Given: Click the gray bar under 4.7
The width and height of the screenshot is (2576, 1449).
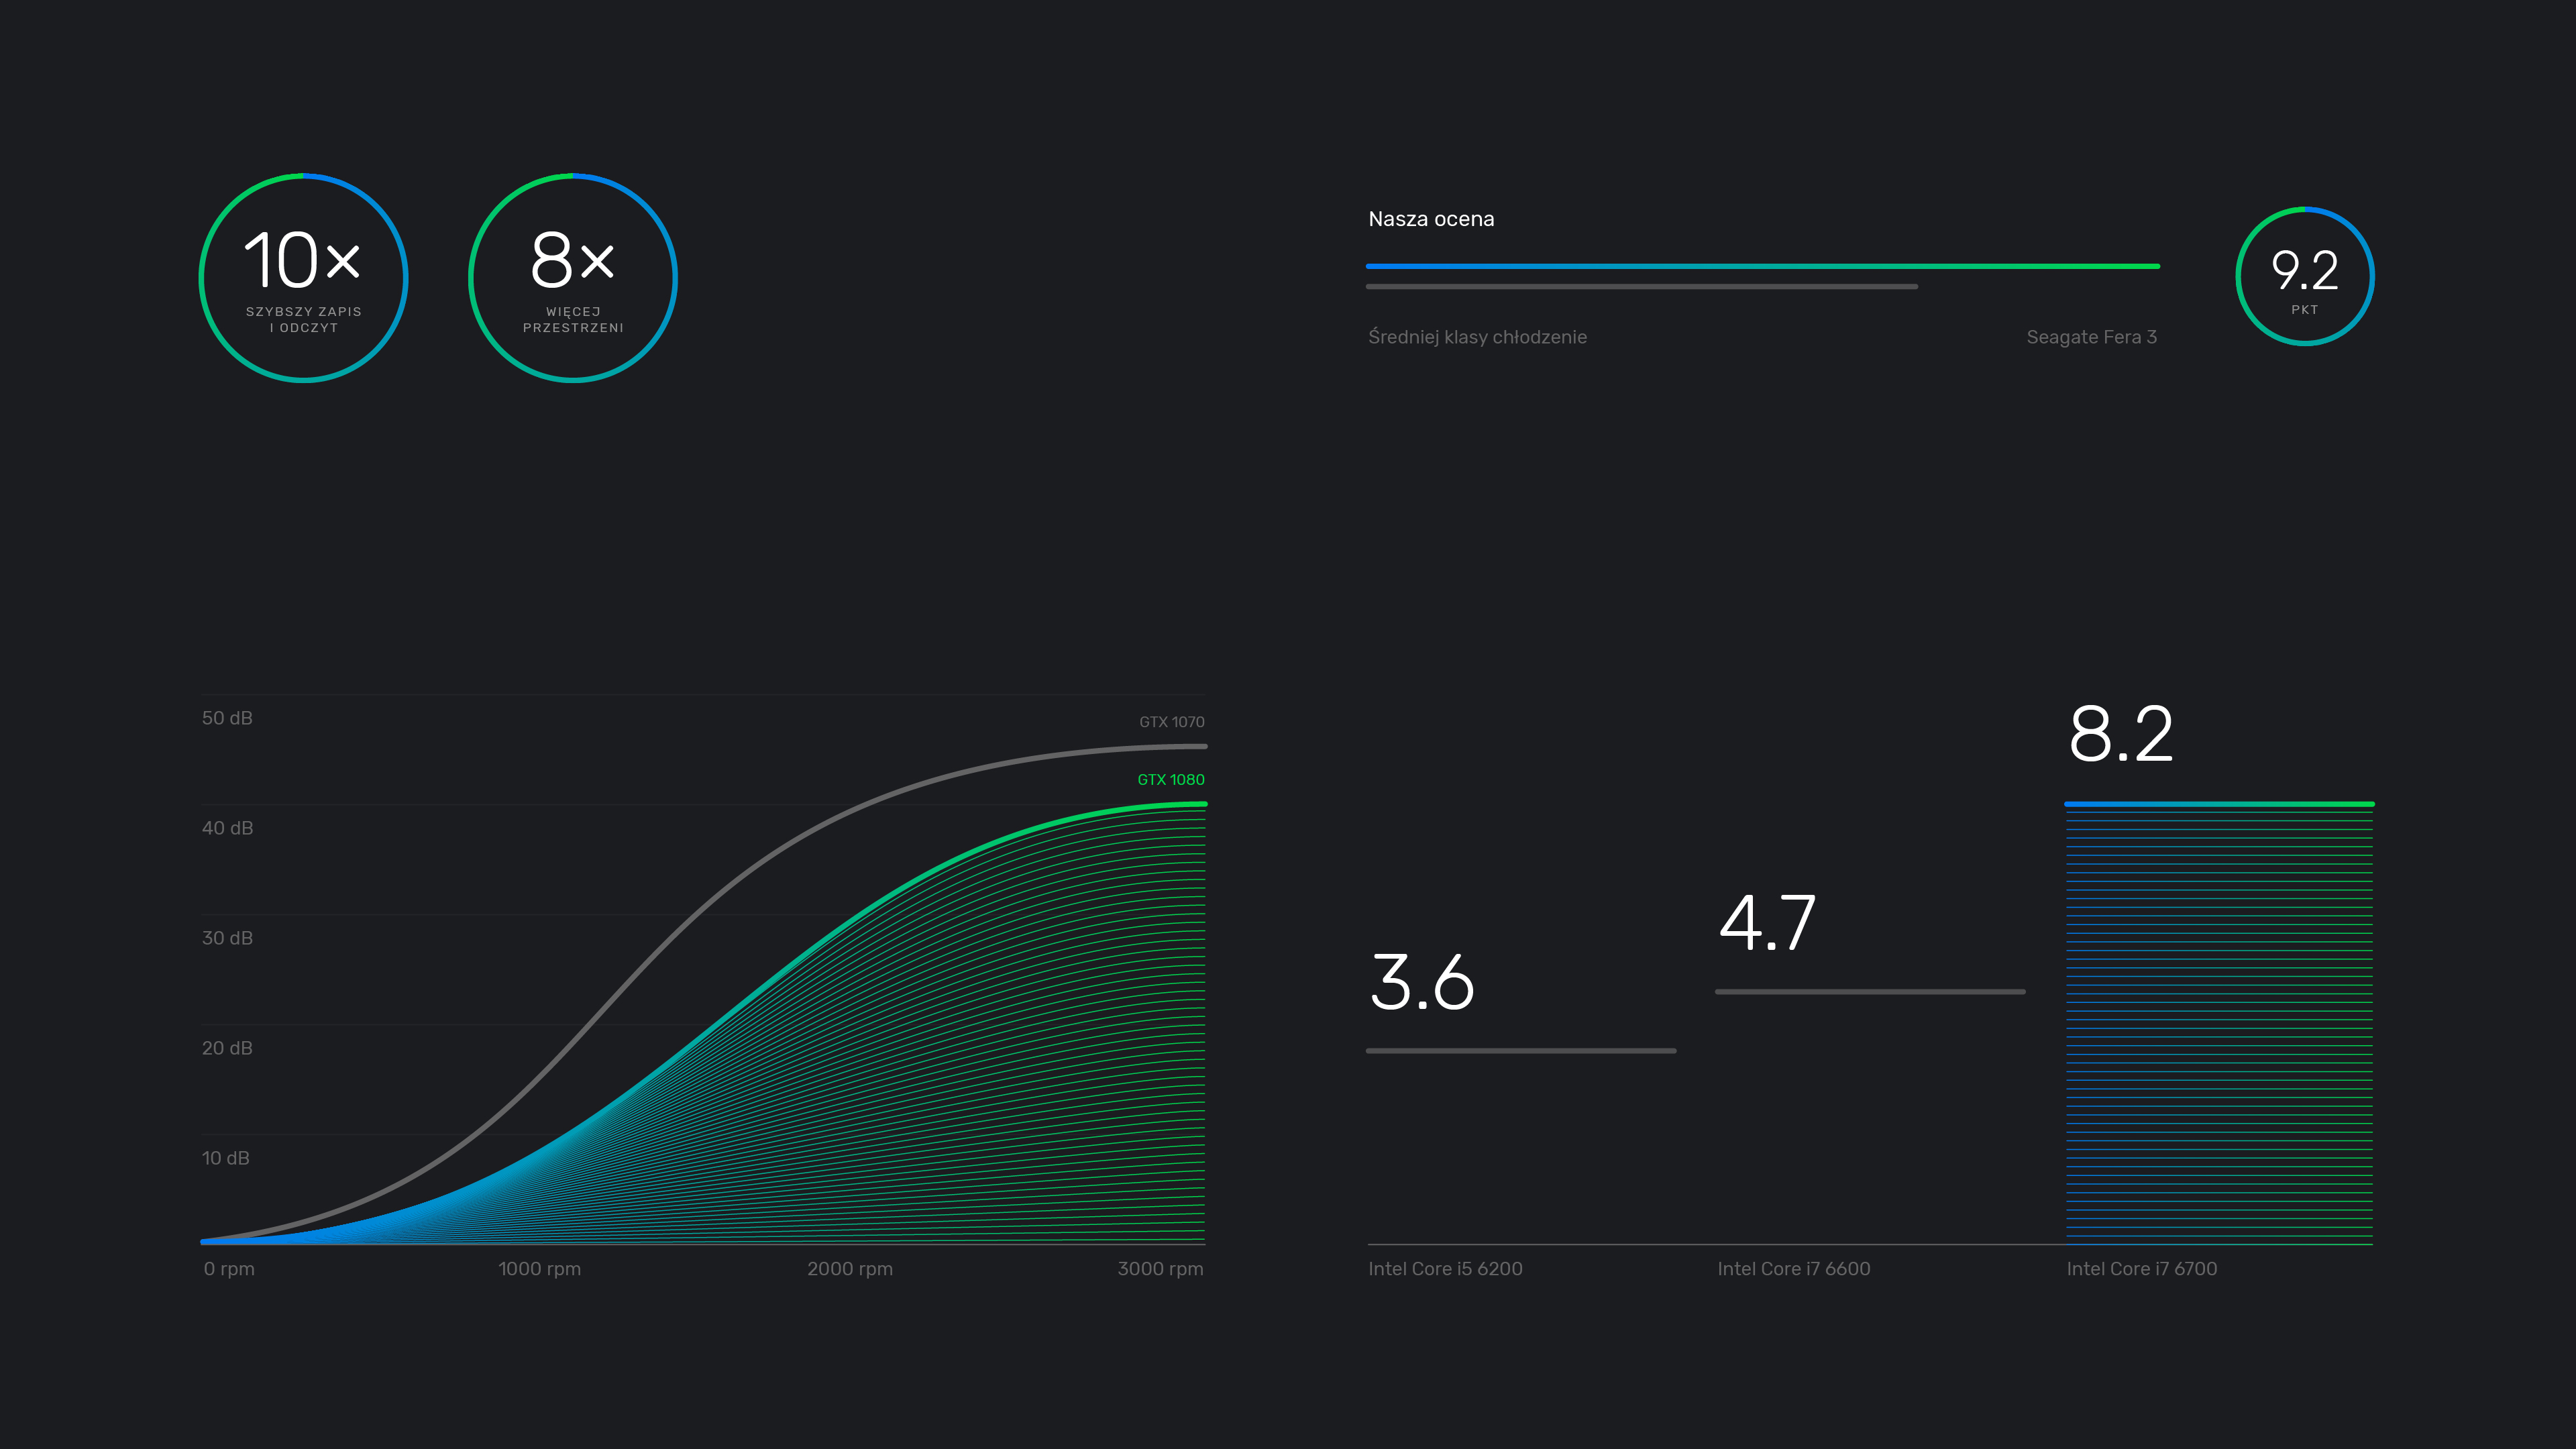Looking at the screenshot, I should pyautogui.click(x=1870, y=992).
